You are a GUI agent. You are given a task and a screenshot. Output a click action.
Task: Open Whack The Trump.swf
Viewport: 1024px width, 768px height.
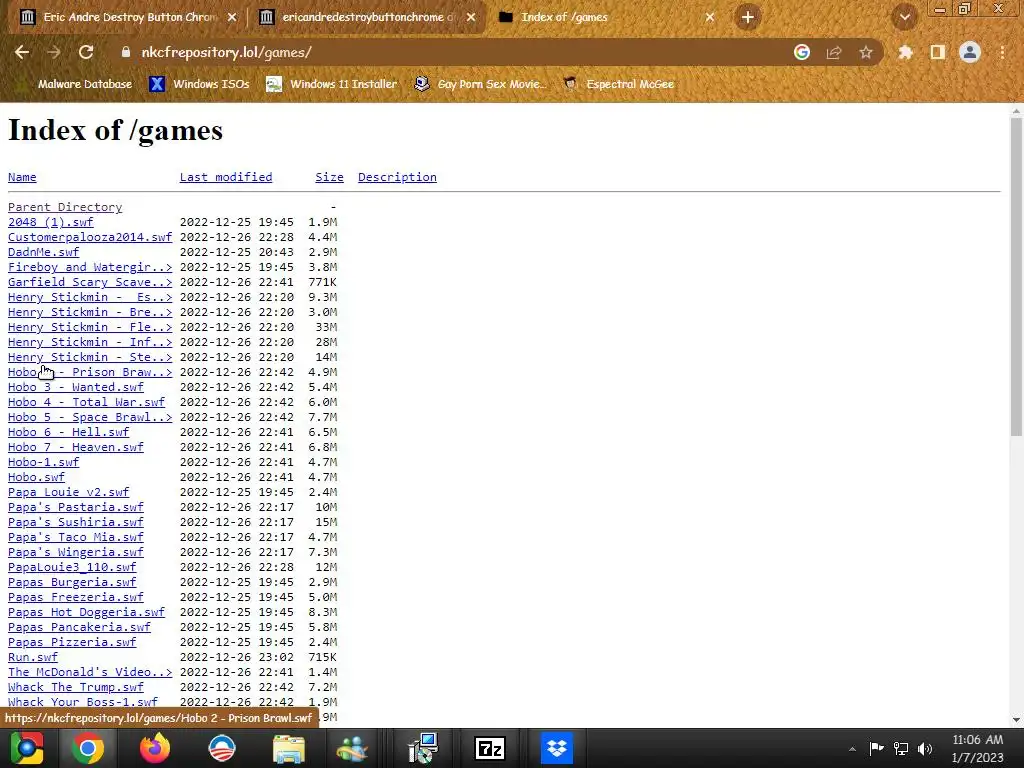76,688
